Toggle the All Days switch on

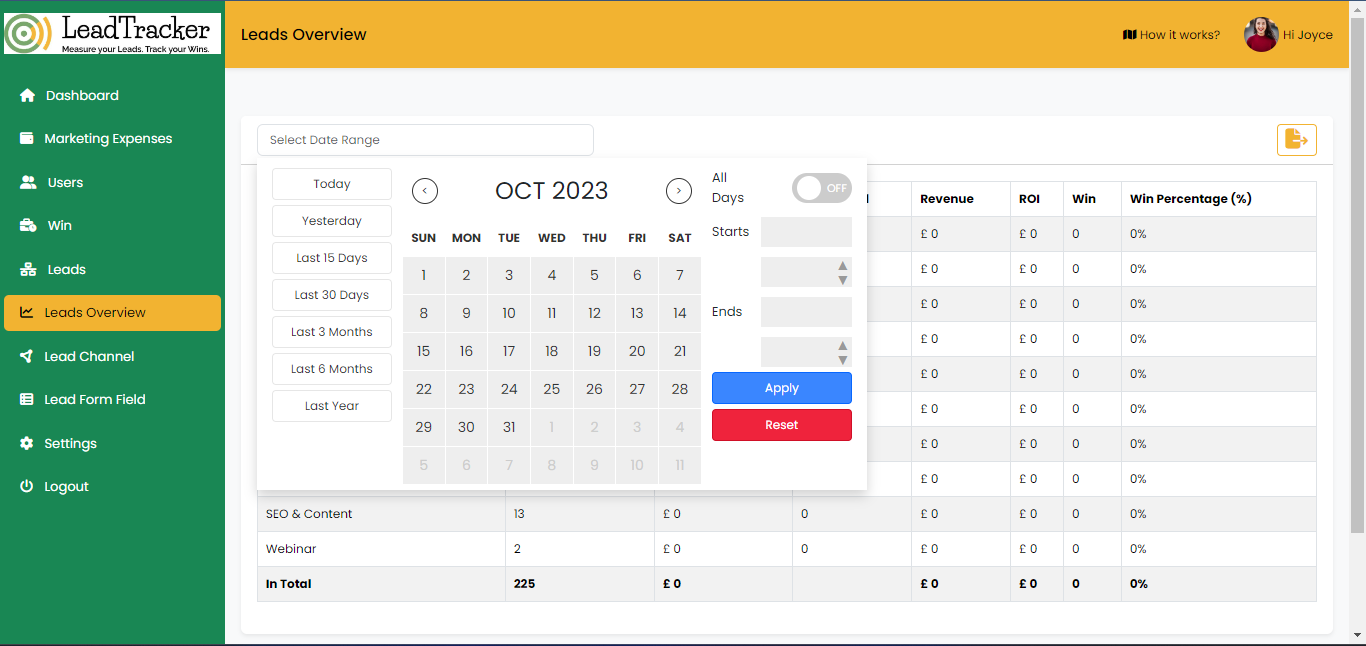pyautogui.click(x=822, y=188)
